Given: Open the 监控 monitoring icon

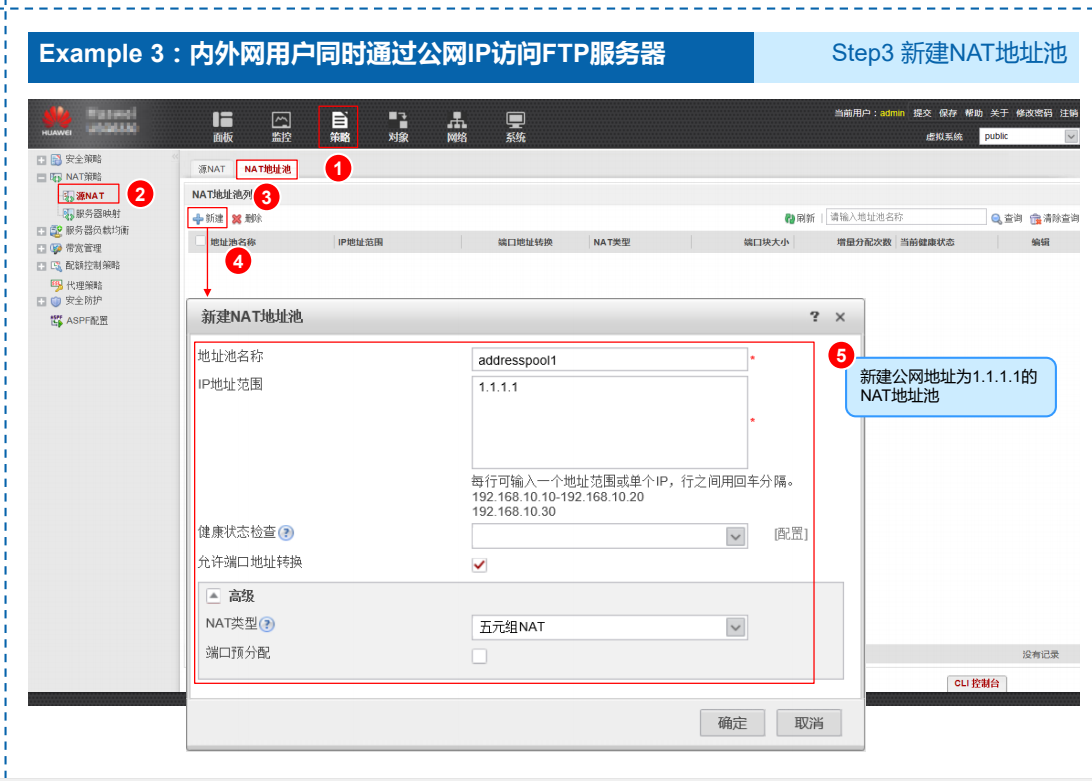Looking at the screenshot, I should click(x=281, y=123).
